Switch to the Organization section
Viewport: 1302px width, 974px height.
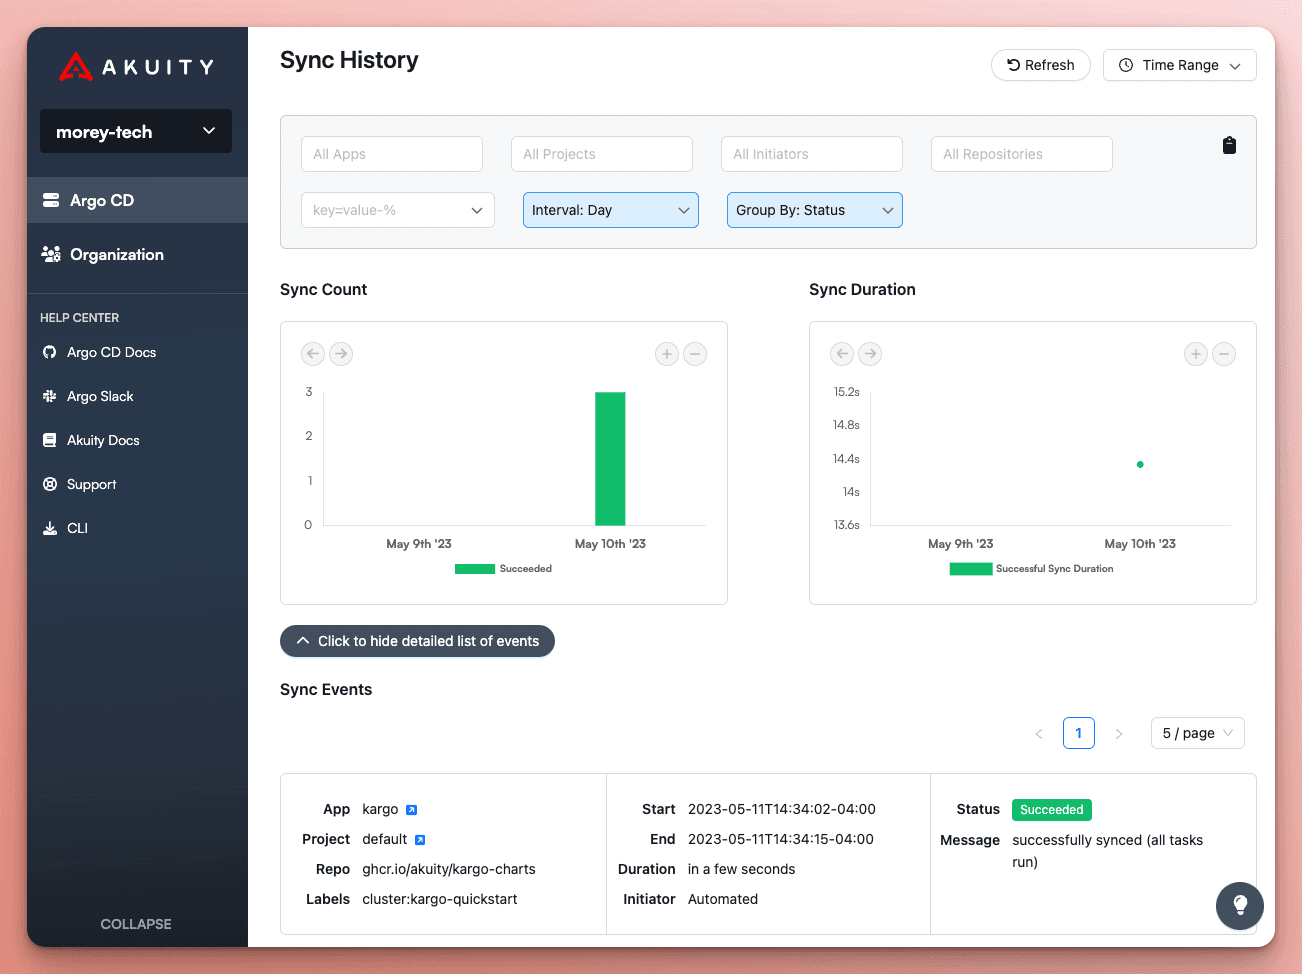point(117,254)
